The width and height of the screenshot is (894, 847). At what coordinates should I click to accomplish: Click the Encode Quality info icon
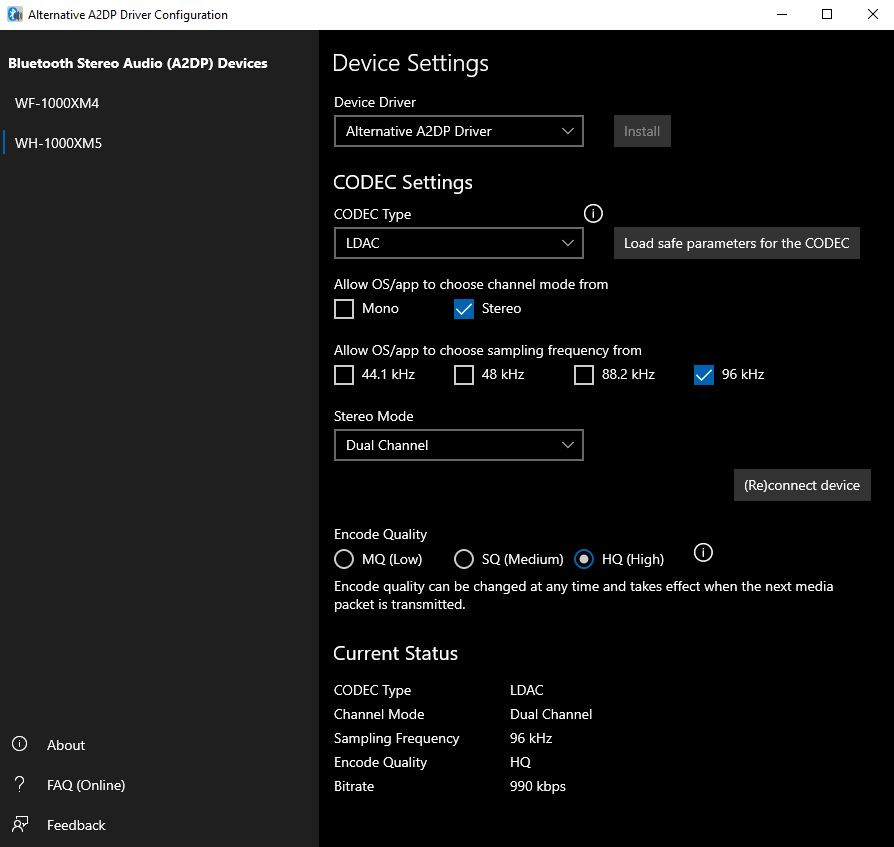[703, 553]
